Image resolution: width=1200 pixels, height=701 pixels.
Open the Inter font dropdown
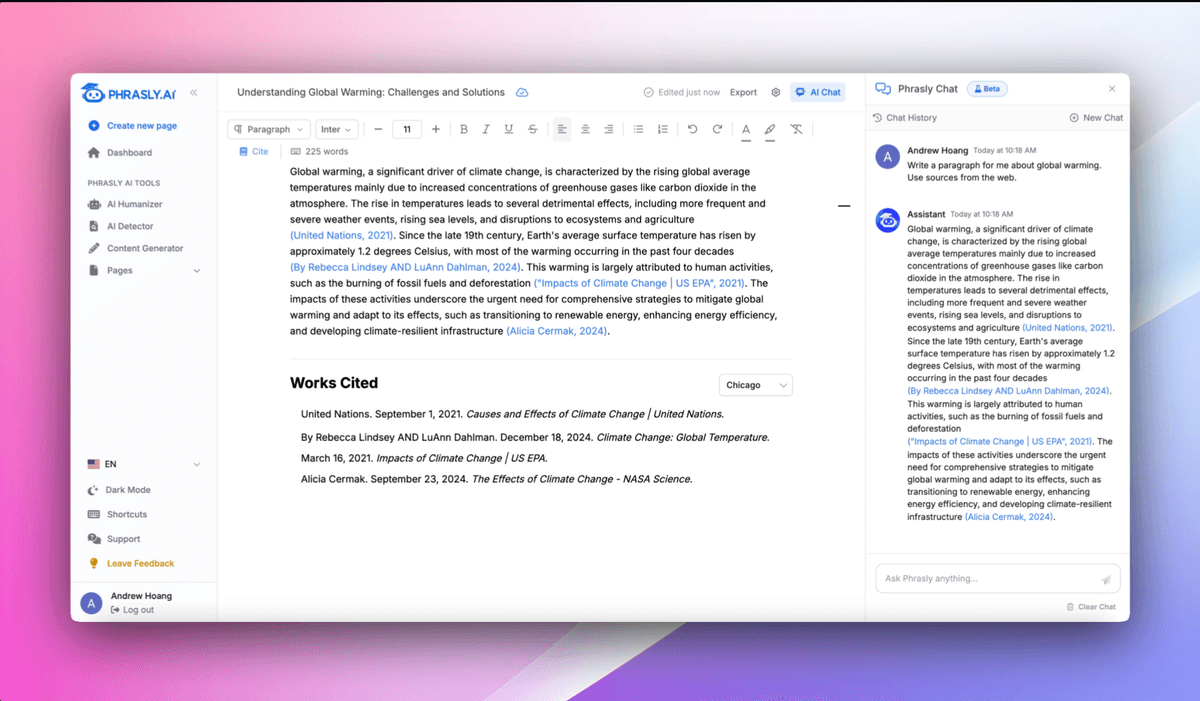pyautogui.click(x=336, y=129)
